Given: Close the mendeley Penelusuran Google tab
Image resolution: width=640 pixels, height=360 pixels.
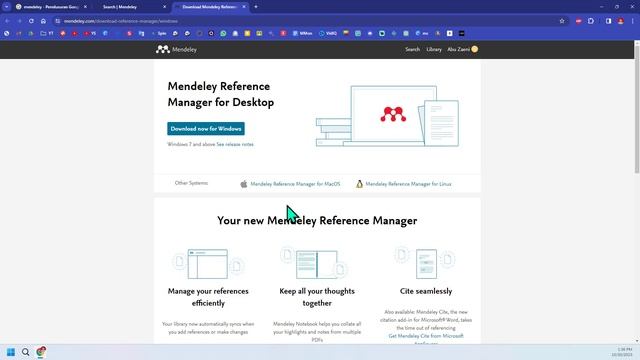Looking at the screenshot, I should (85, 7).
